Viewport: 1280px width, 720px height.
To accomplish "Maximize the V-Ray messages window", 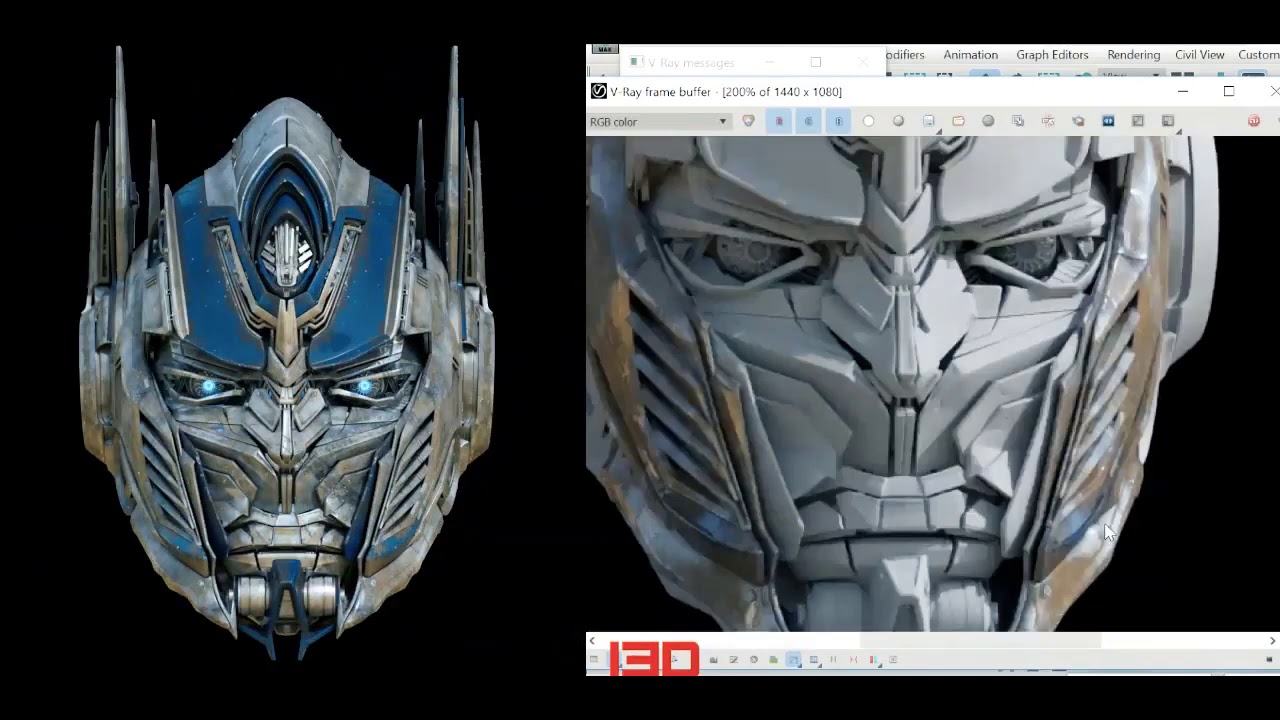I will (816, 62).
